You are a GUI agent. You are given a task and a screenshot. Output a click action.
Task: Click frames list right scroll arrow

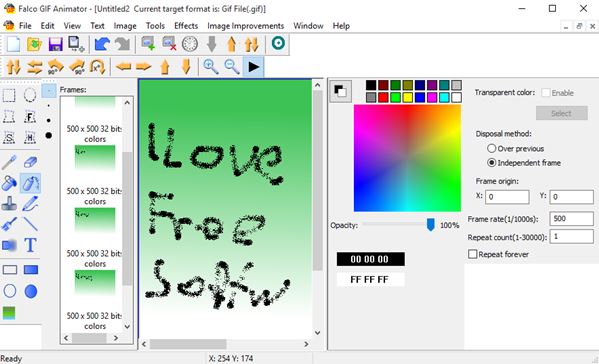pos(115,338)
